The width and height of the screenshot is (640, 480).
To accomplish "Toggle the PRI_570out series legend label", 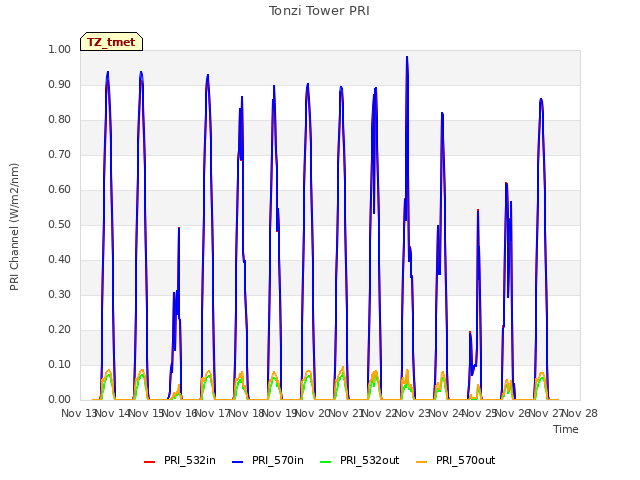I will coord(465,460).
